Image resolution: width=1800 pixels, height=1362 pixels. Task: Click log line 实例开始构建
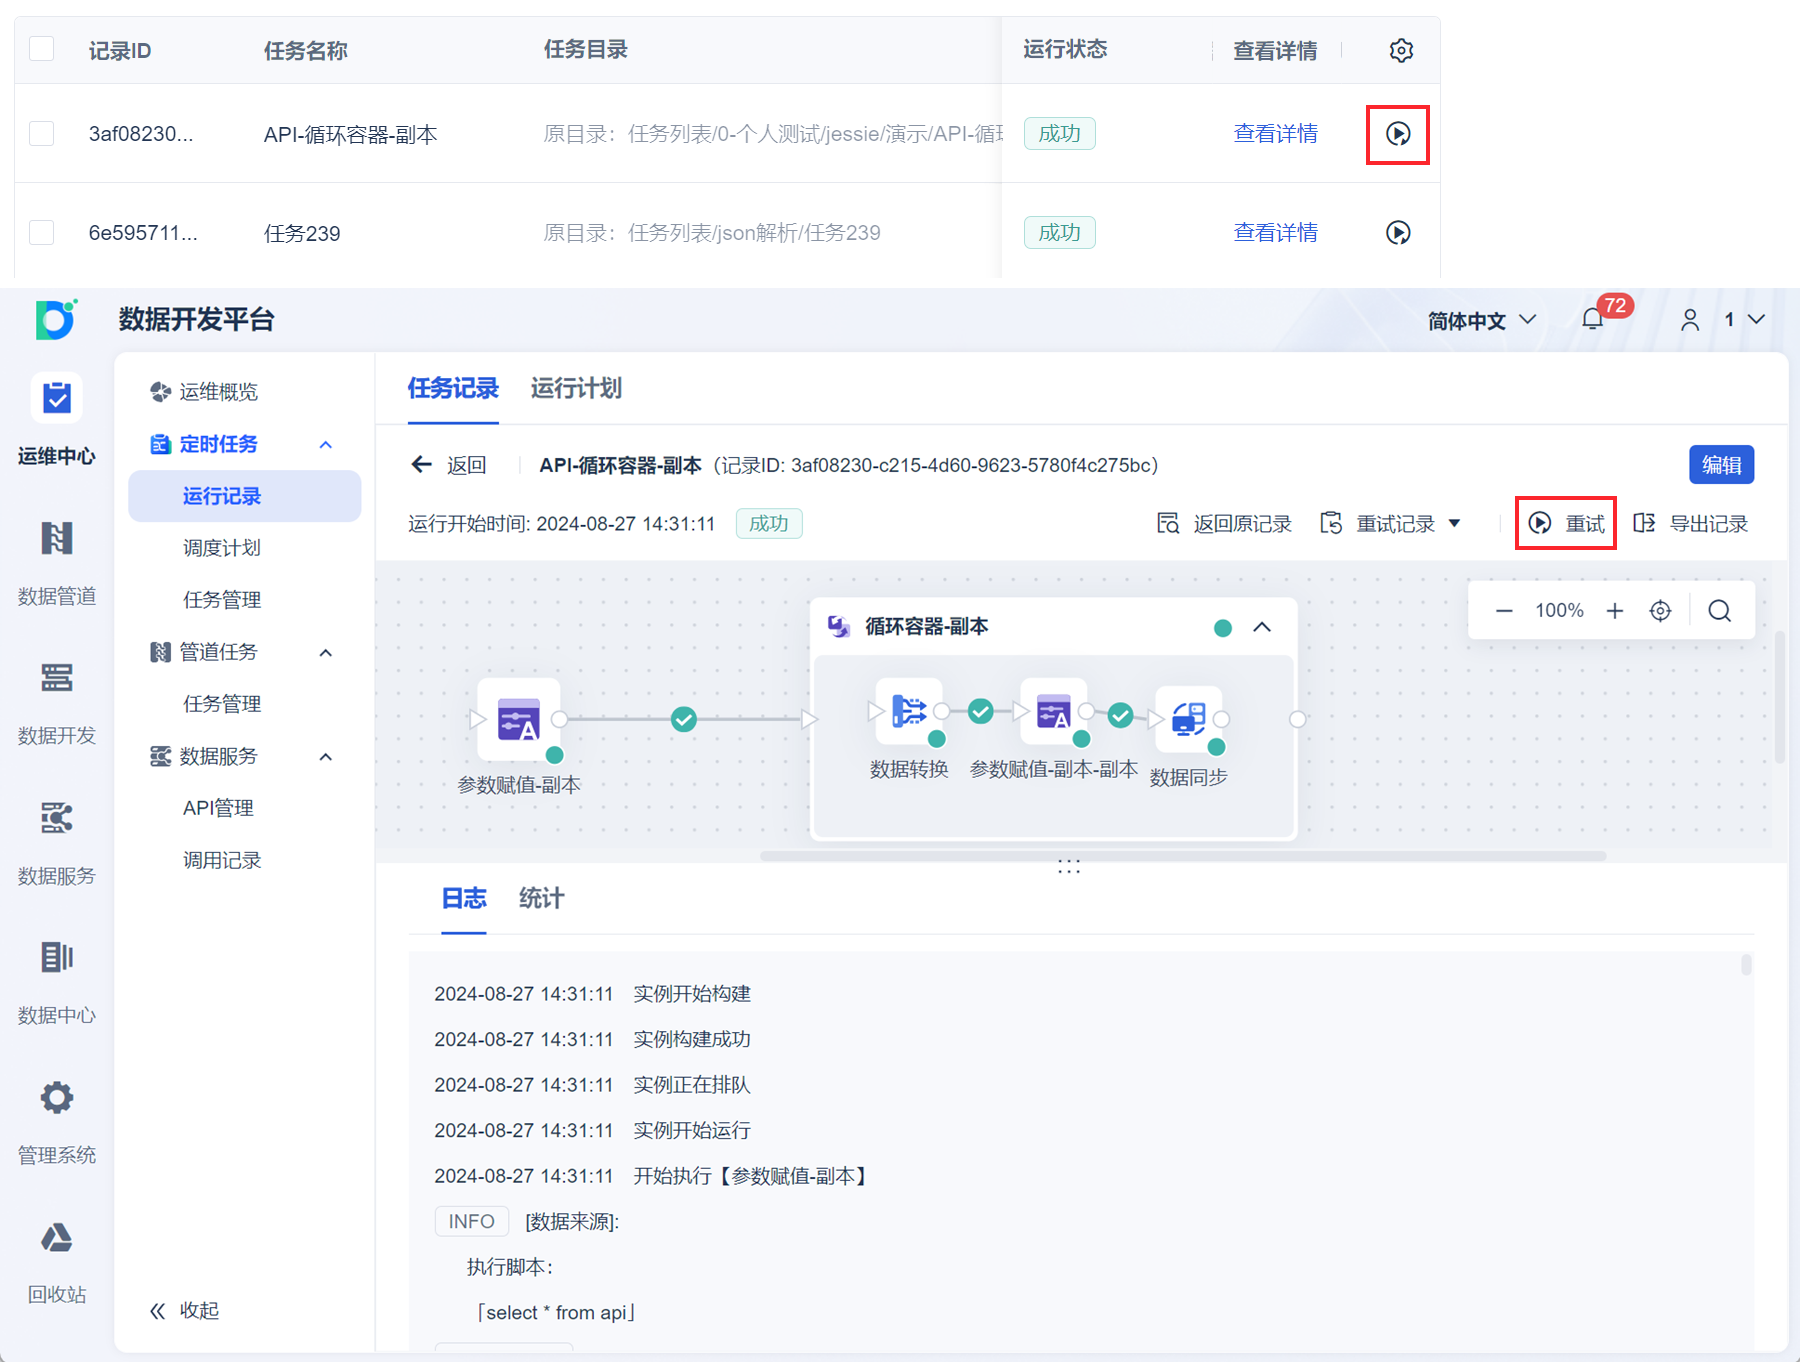coord(692,994)
